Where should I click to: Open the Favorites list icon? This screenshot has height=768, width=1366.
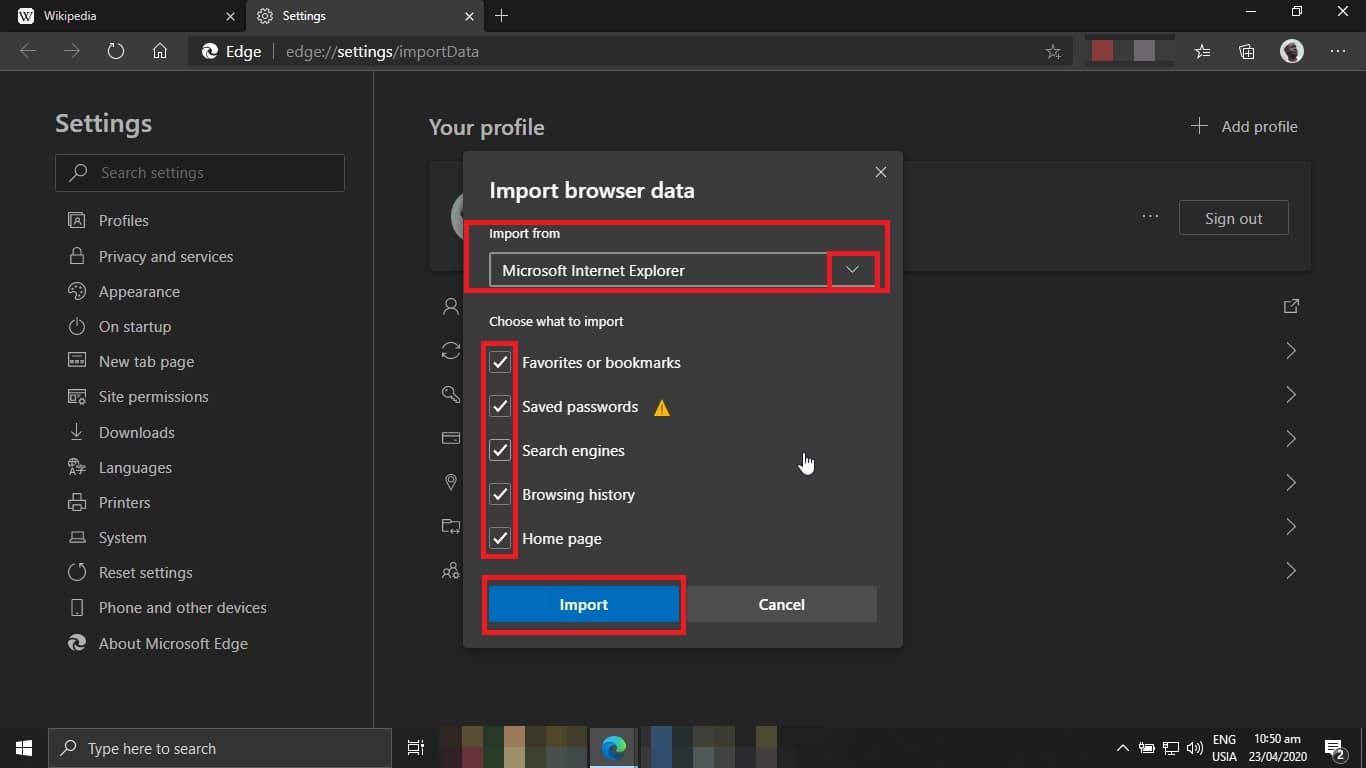click(x=1203, y=51)
